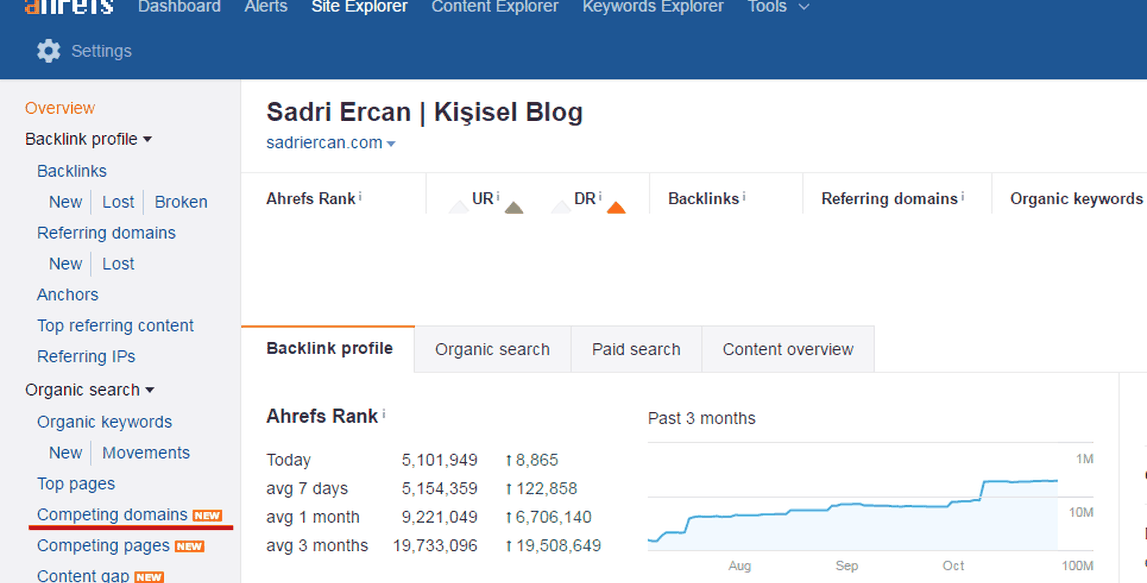The height and width of the screenshot is (583, 1147).
Task: Switch to the Organic search tab
Action: point(492,350)
